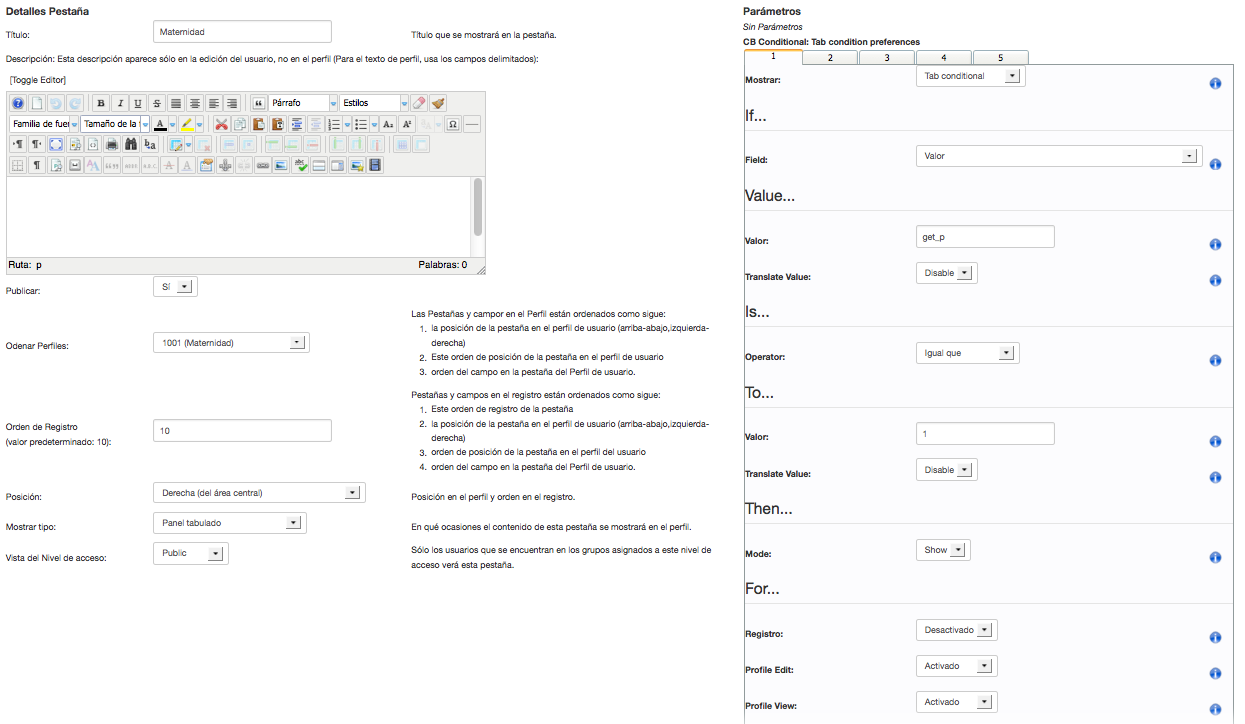
Task: Click info icon for Profile View
Action: [1215, 709]
